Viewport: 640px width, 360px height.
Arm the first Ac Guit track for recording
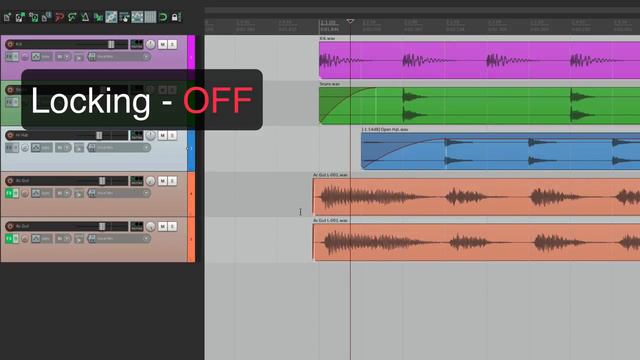(10, 180)
